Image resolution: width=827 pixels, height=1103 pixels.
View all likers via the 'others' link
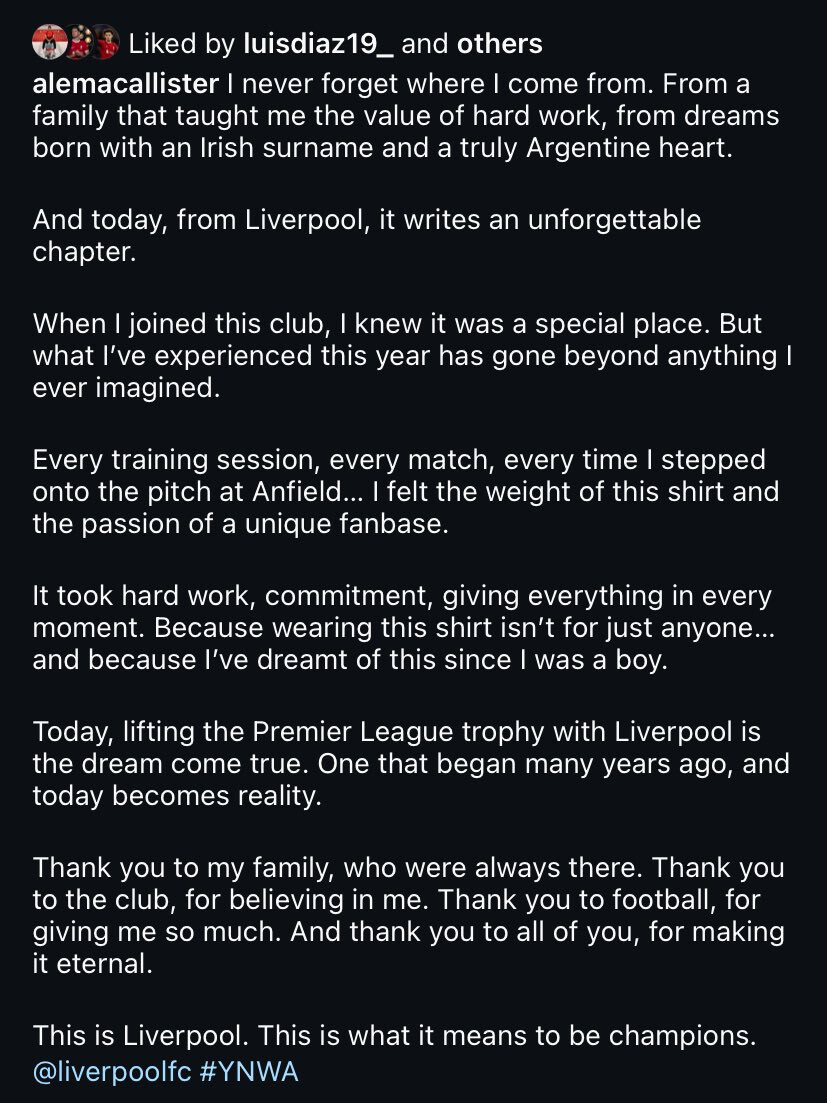(x=499, y=44)
